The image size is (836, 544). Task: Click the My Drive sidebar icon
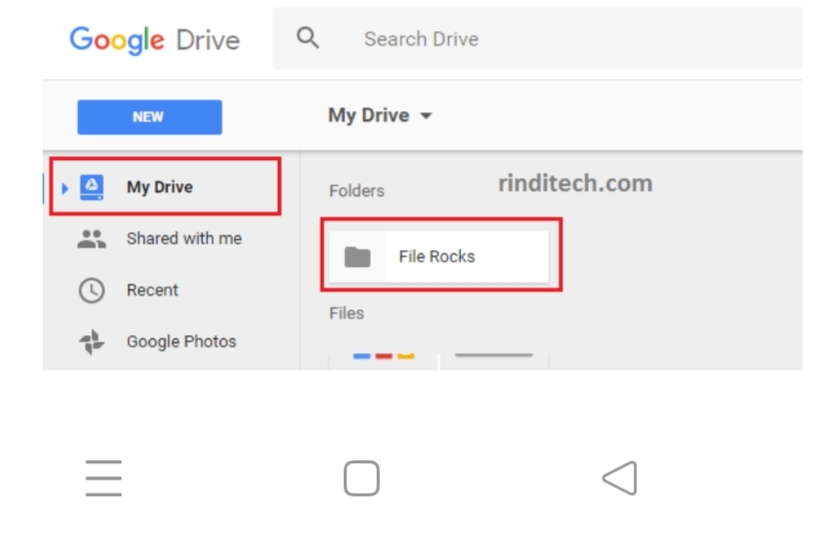point(92,187)
